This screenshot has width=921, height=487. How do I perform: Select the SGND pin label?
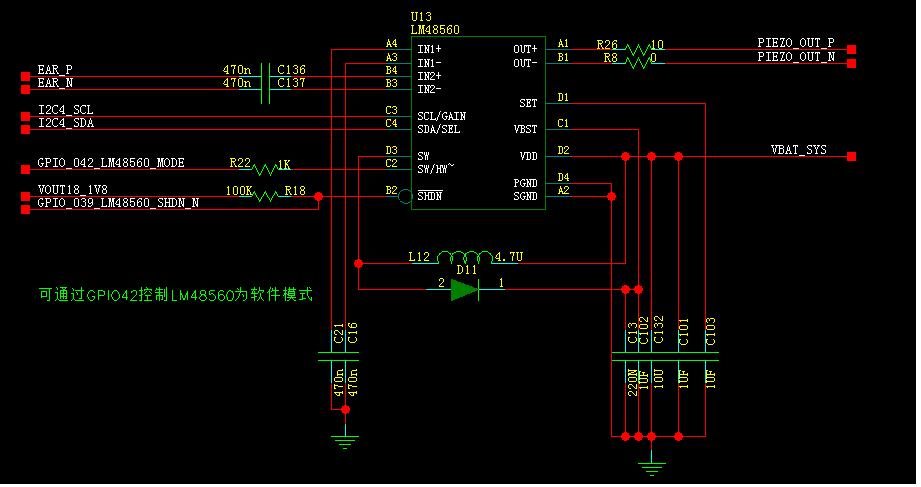tap(525, 196)
